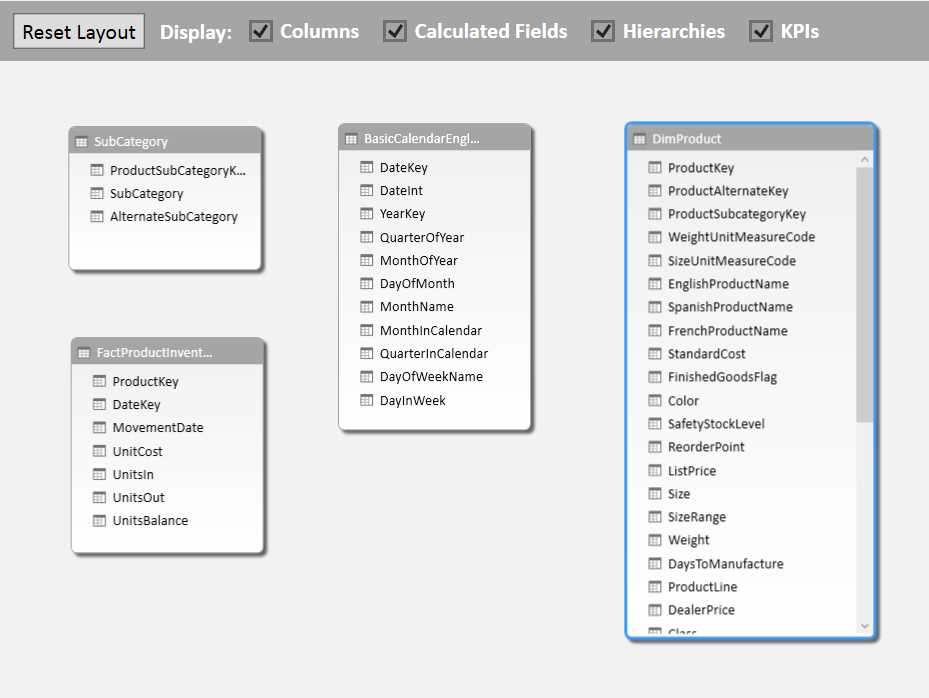
Task: Select the SubCategory table header
Action: pos(165,141)
